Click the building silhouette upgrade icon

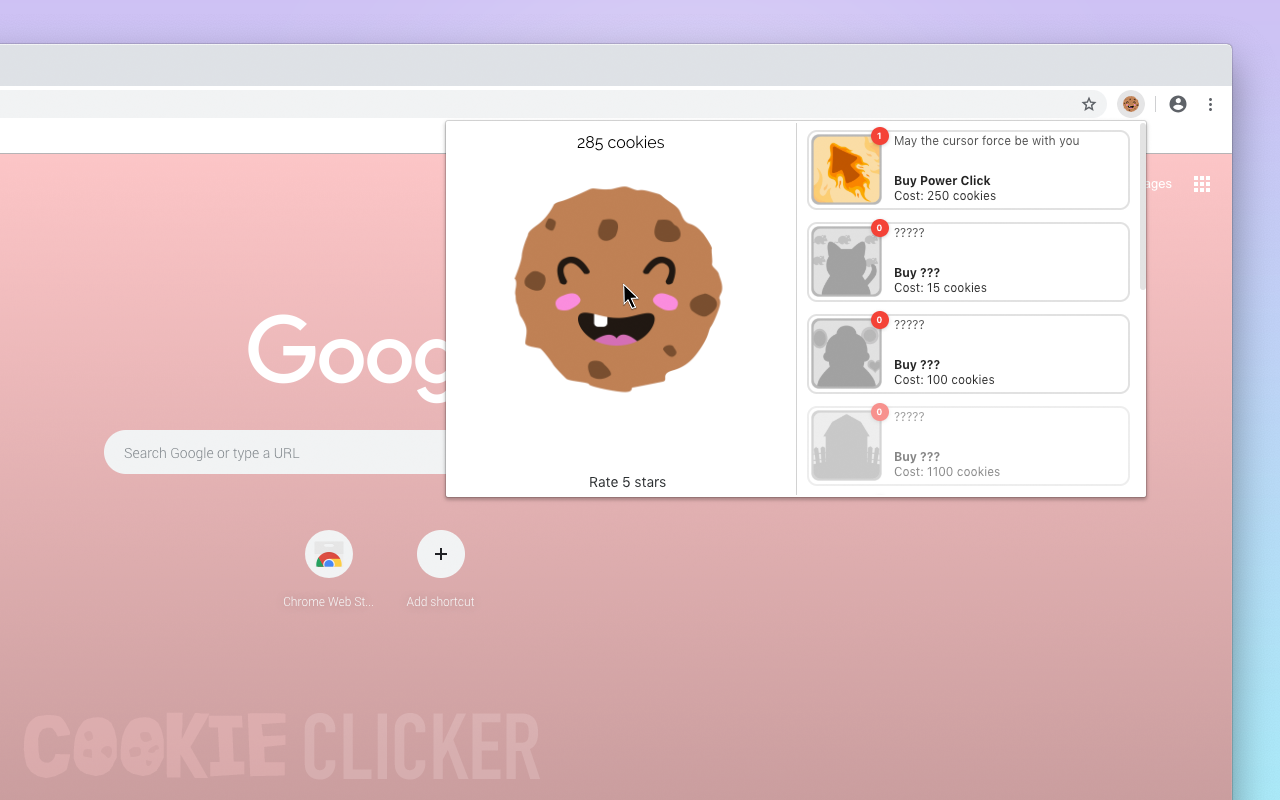[x=846, y=446]
